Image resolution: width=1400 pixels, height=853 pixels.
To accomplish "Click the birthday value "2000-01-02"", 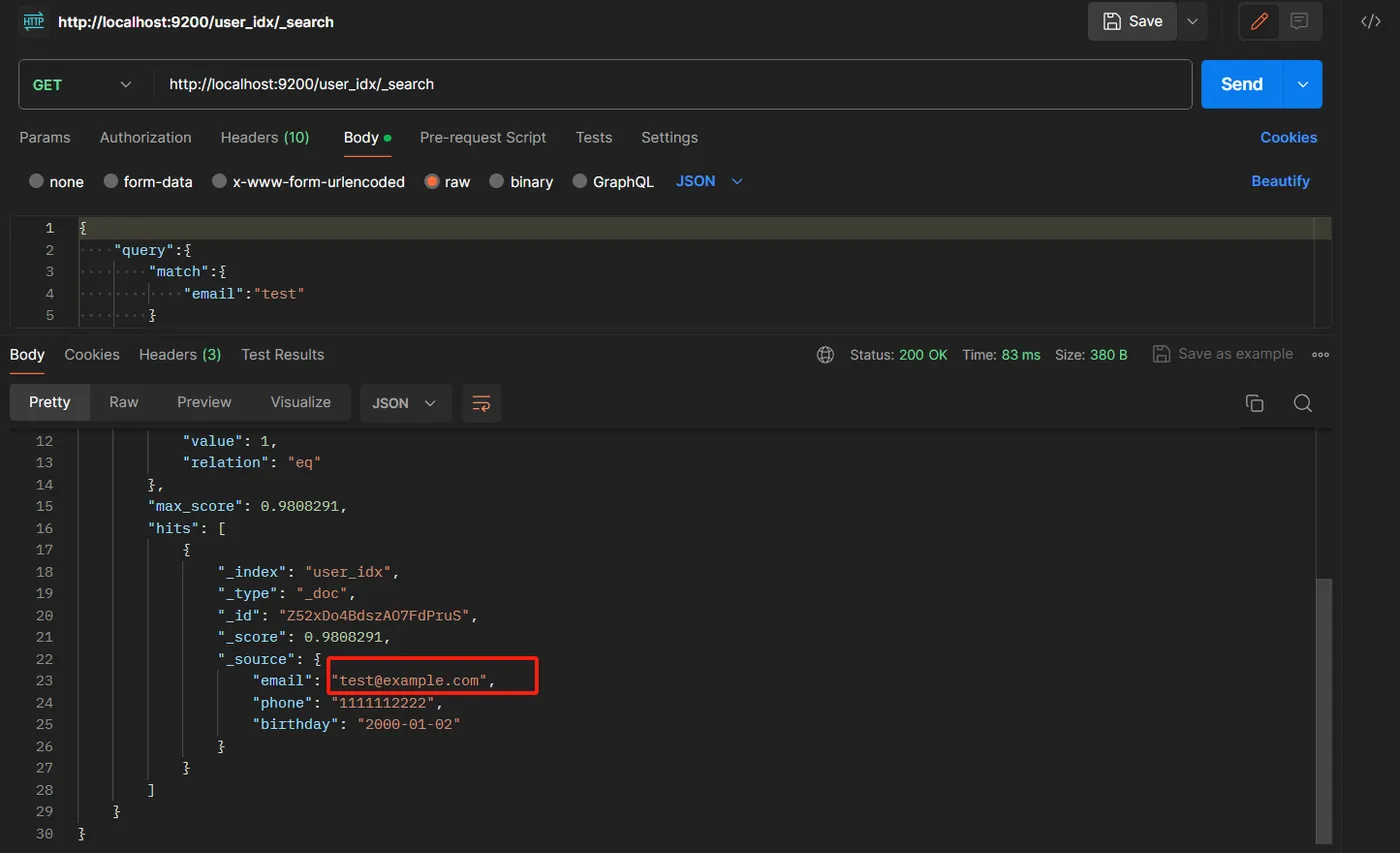I will (409, 724).
